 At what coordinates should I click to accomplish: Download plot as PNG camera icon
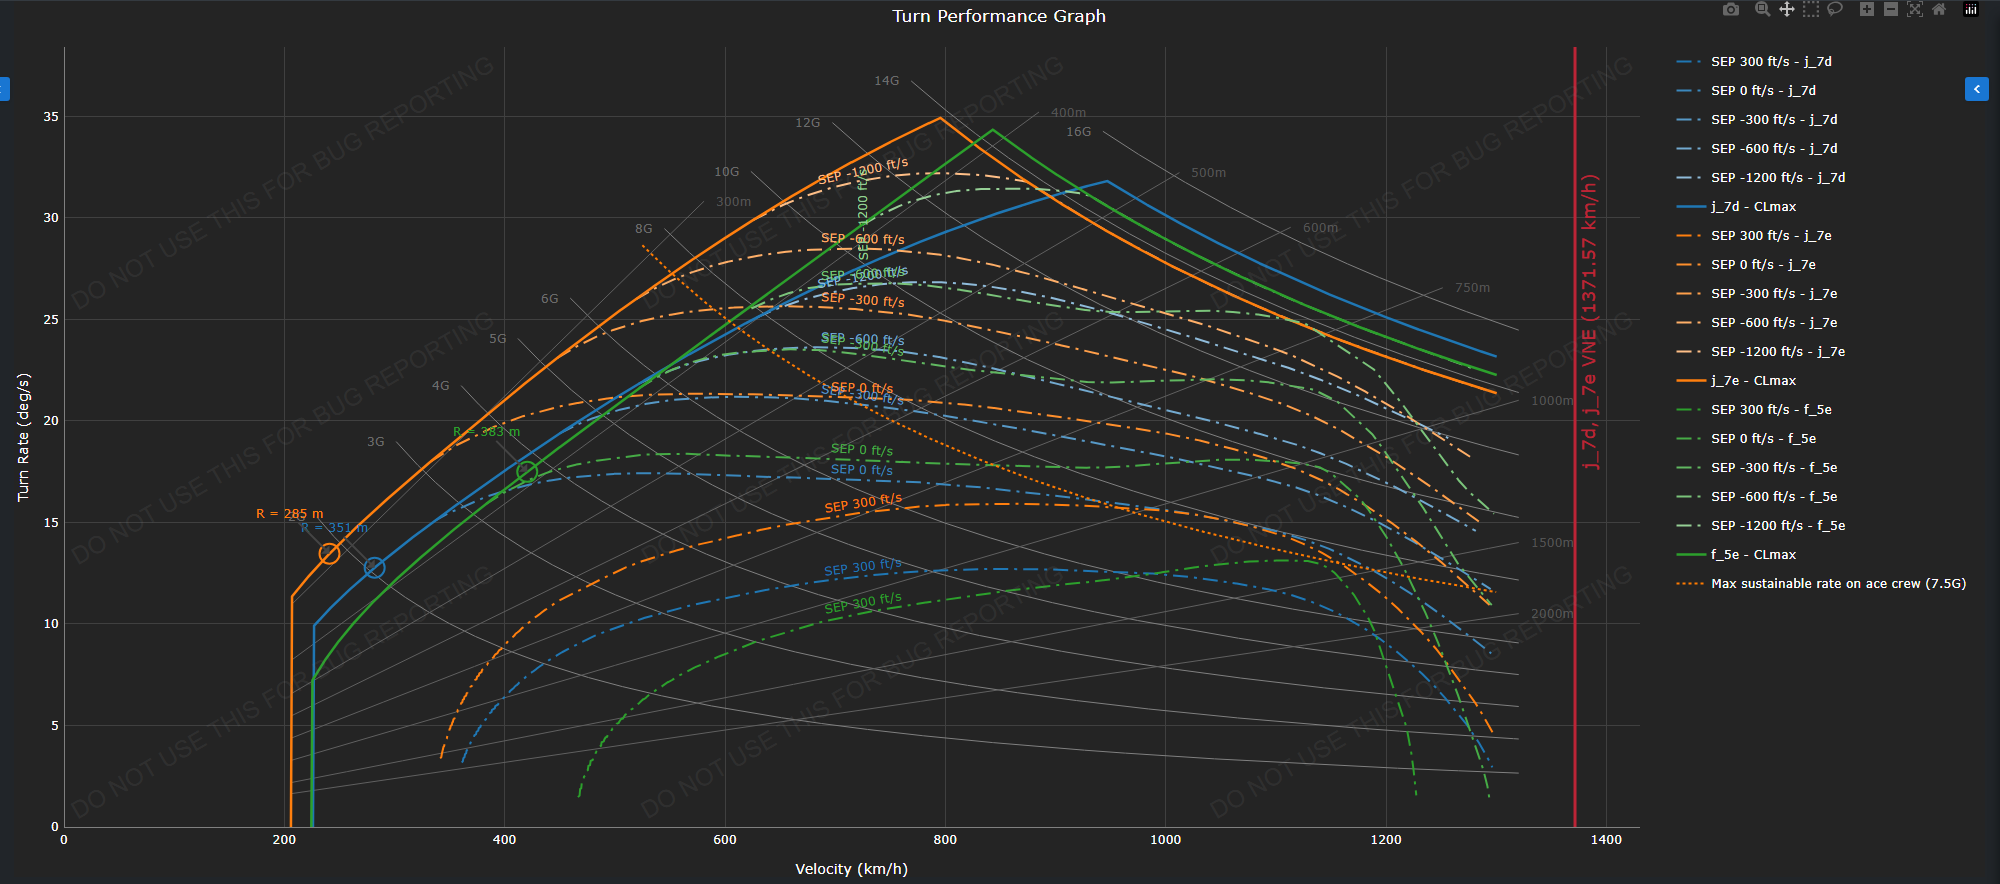click(1731, 9)
